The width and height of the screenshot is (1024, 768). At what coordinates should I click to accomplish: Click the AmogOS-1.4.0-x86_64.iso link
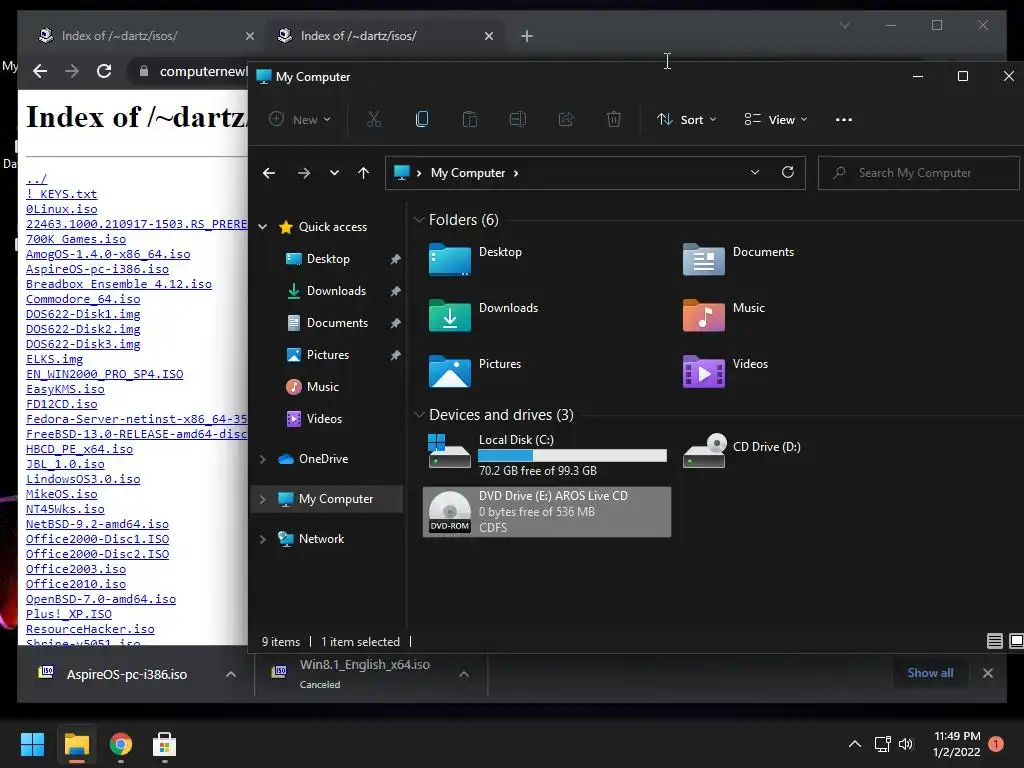coord(108,254)
